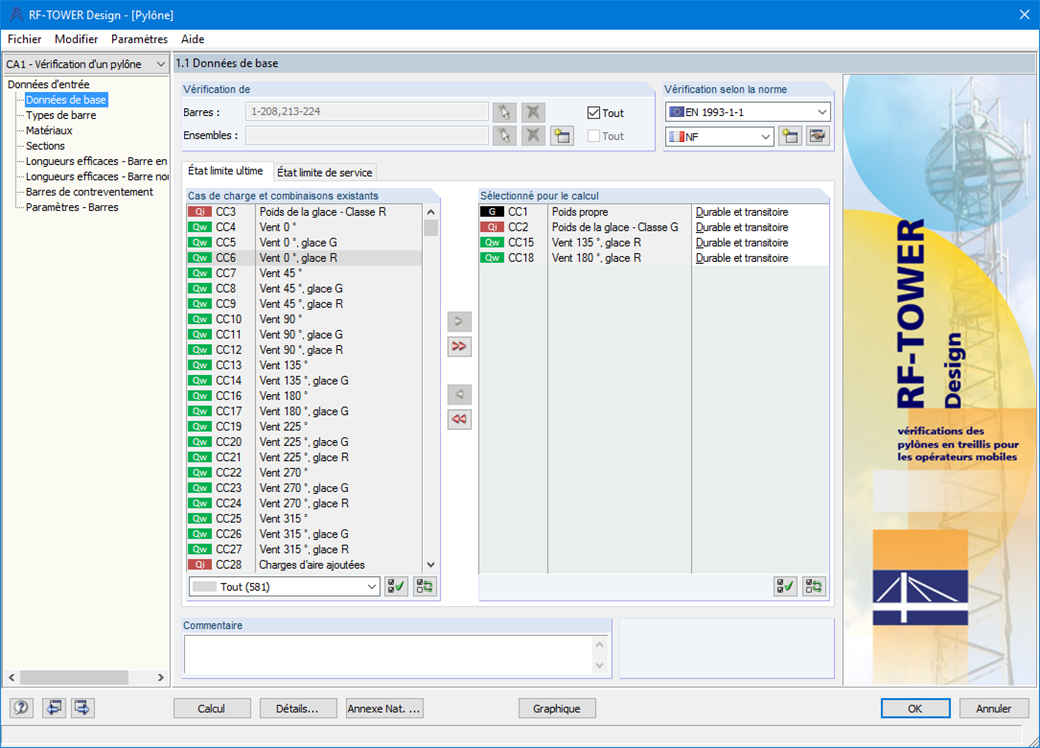This screenshot has height=748, width=1040.
Task: Remove the selected load case with the left arrow
Action: pos(459,395)
